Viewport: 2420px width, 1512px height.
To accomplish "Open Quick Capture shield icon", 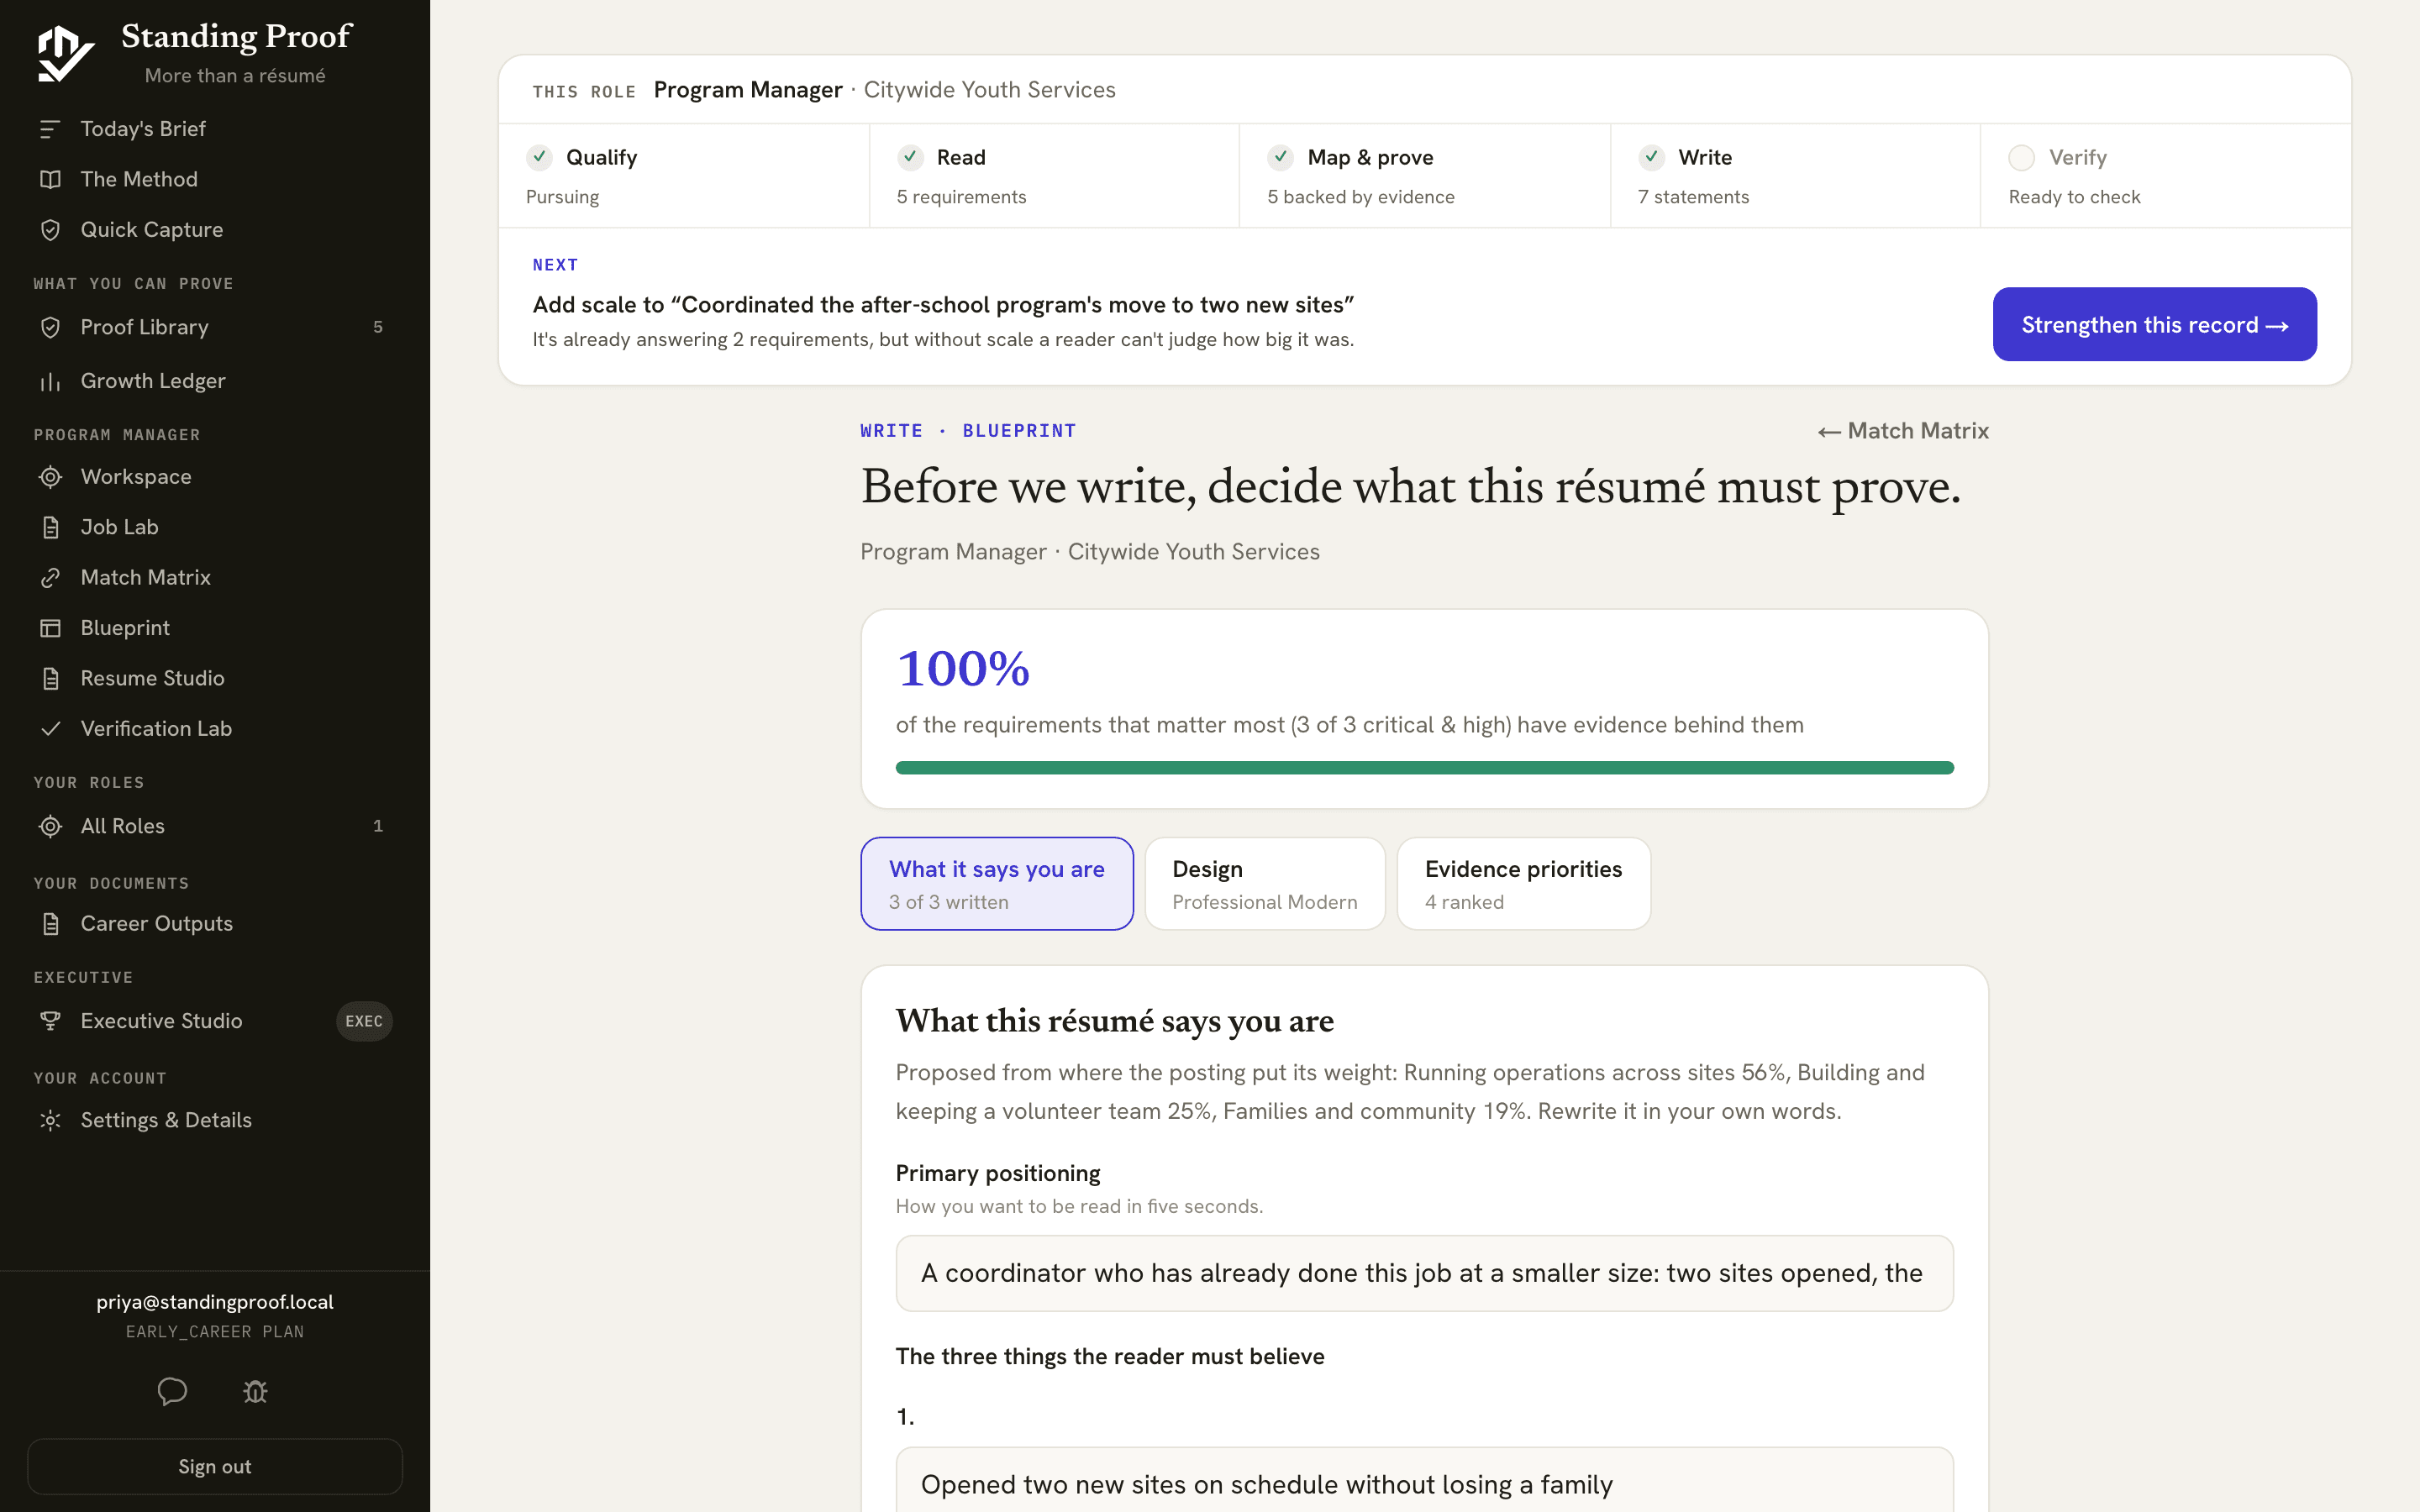I will tap(50, 230).
